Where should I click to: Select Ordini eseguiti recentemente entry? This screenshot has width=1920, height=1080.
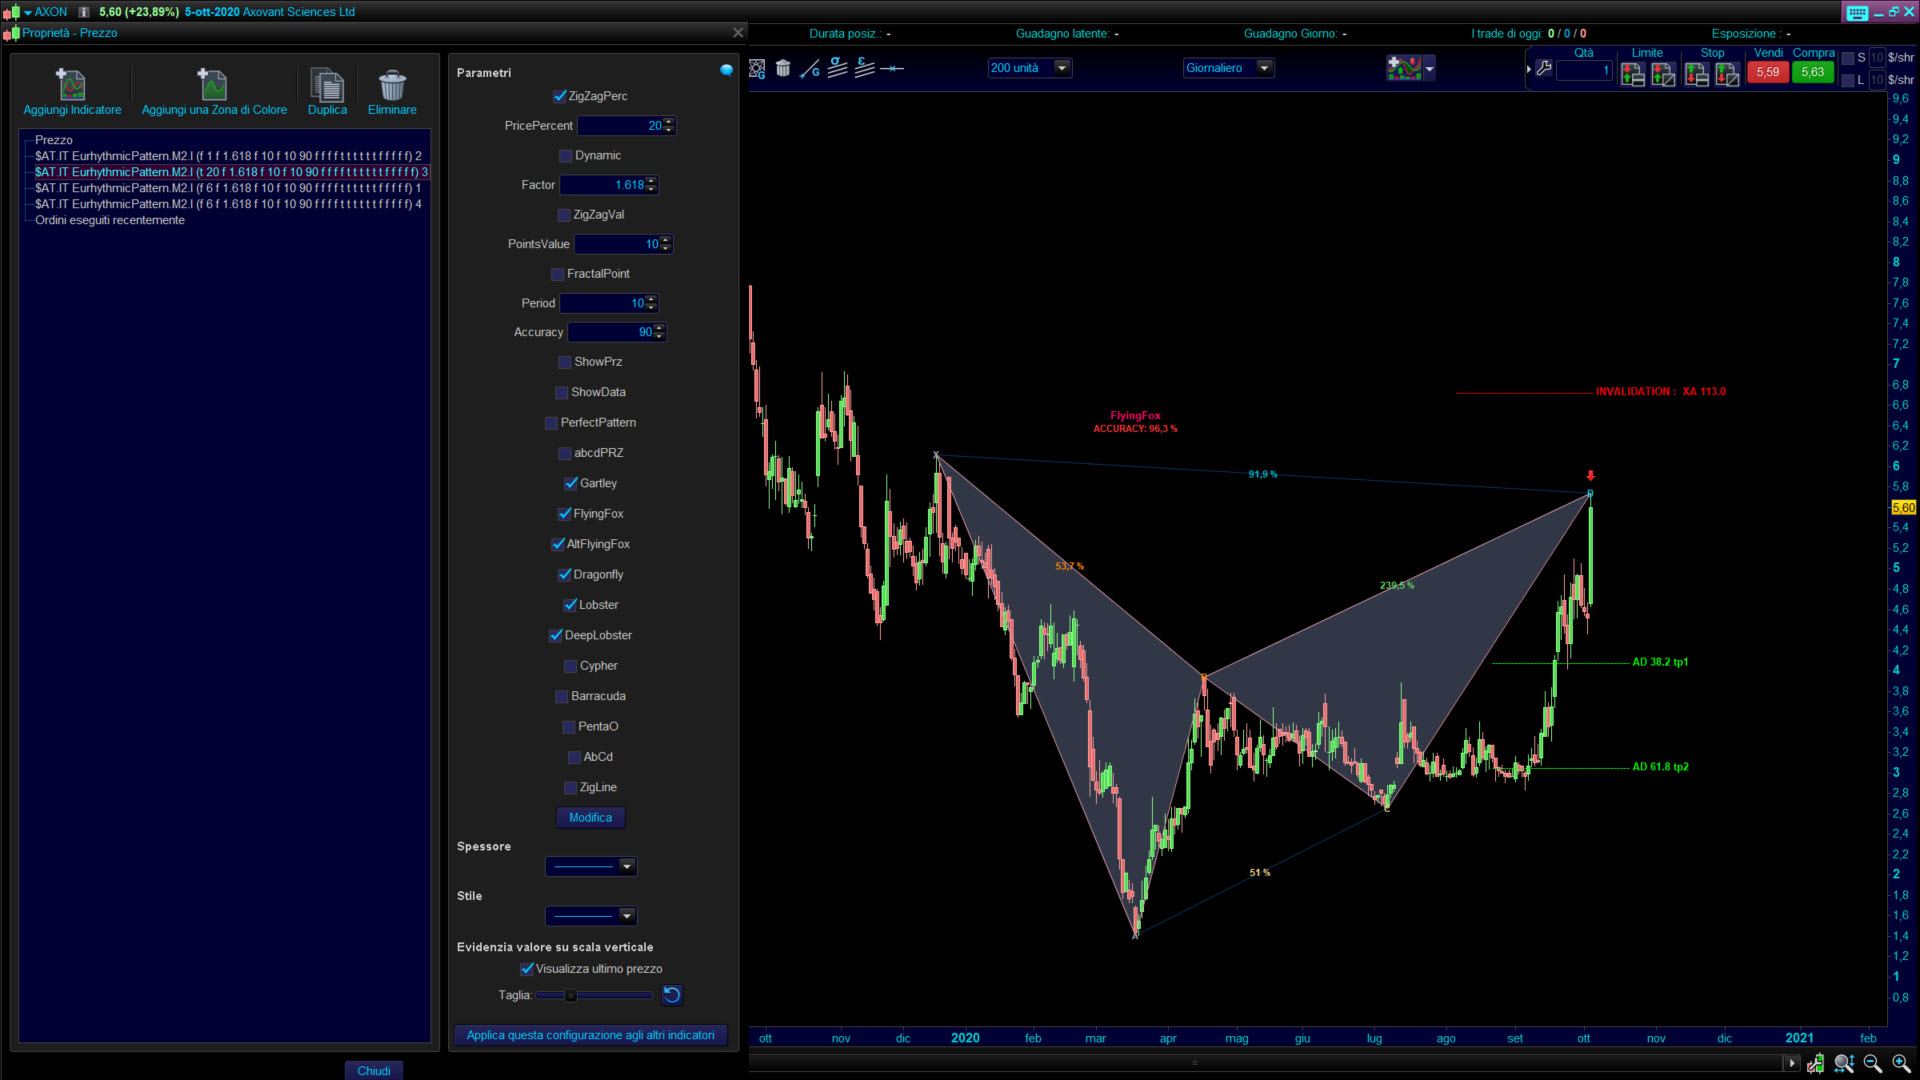110,220
